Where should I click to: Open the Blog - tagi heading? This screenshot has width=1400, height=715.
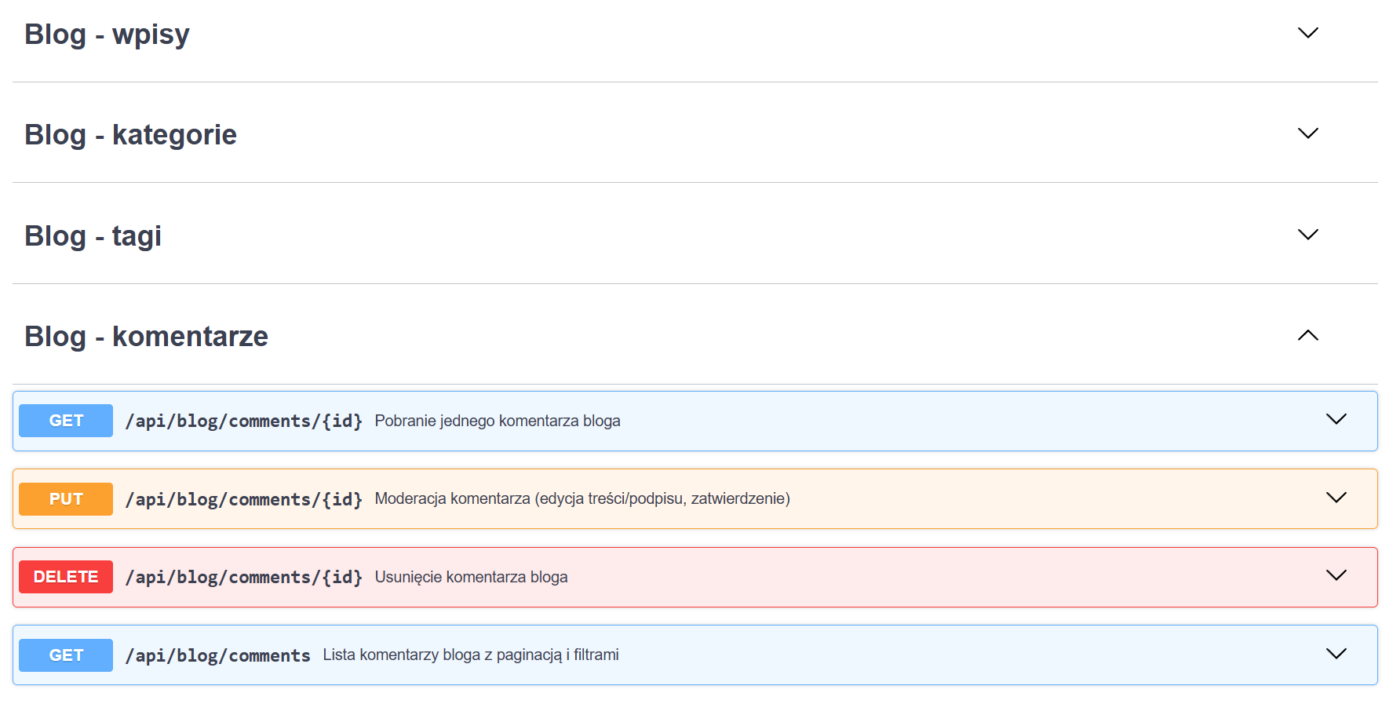pos(93,236)
